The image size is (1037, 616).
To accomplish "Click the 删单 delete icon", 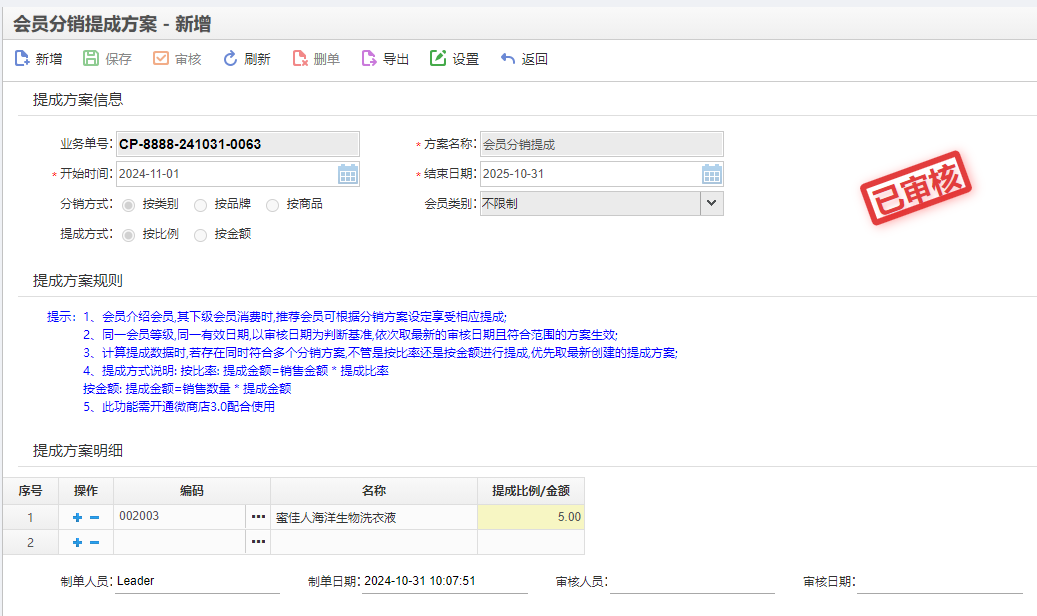I will (300, 59).
